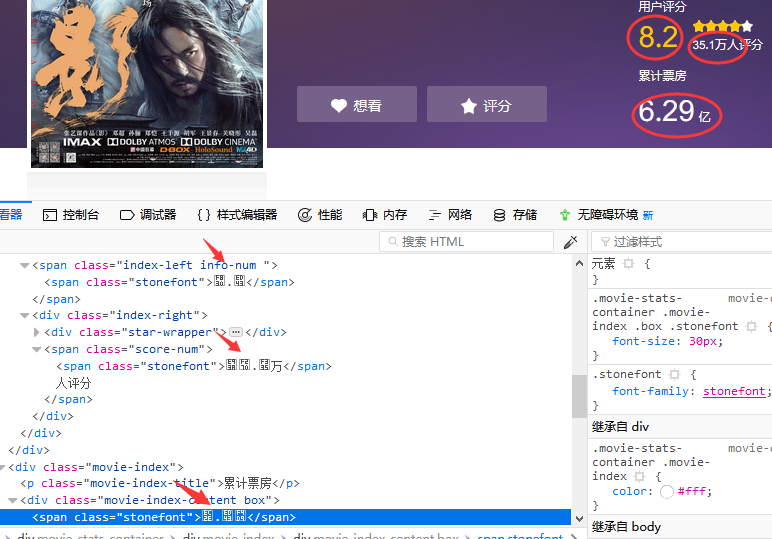This screenshot has width=772, height=539.
Task: Click the debugger icon beside 调试器
Action: pos(127,215)
